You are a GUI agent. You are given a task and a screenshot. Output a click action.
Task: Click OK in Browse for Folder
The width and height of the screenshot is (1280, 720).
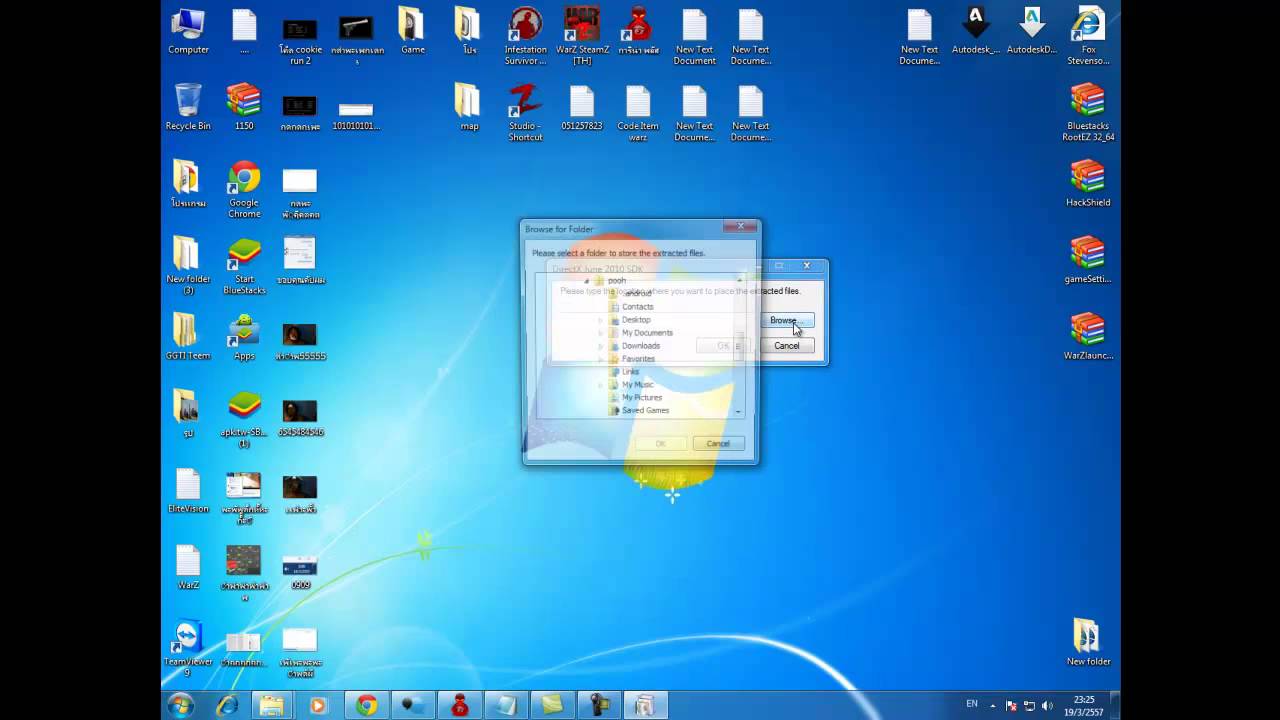pyautogui.click(x=660, y=444)
